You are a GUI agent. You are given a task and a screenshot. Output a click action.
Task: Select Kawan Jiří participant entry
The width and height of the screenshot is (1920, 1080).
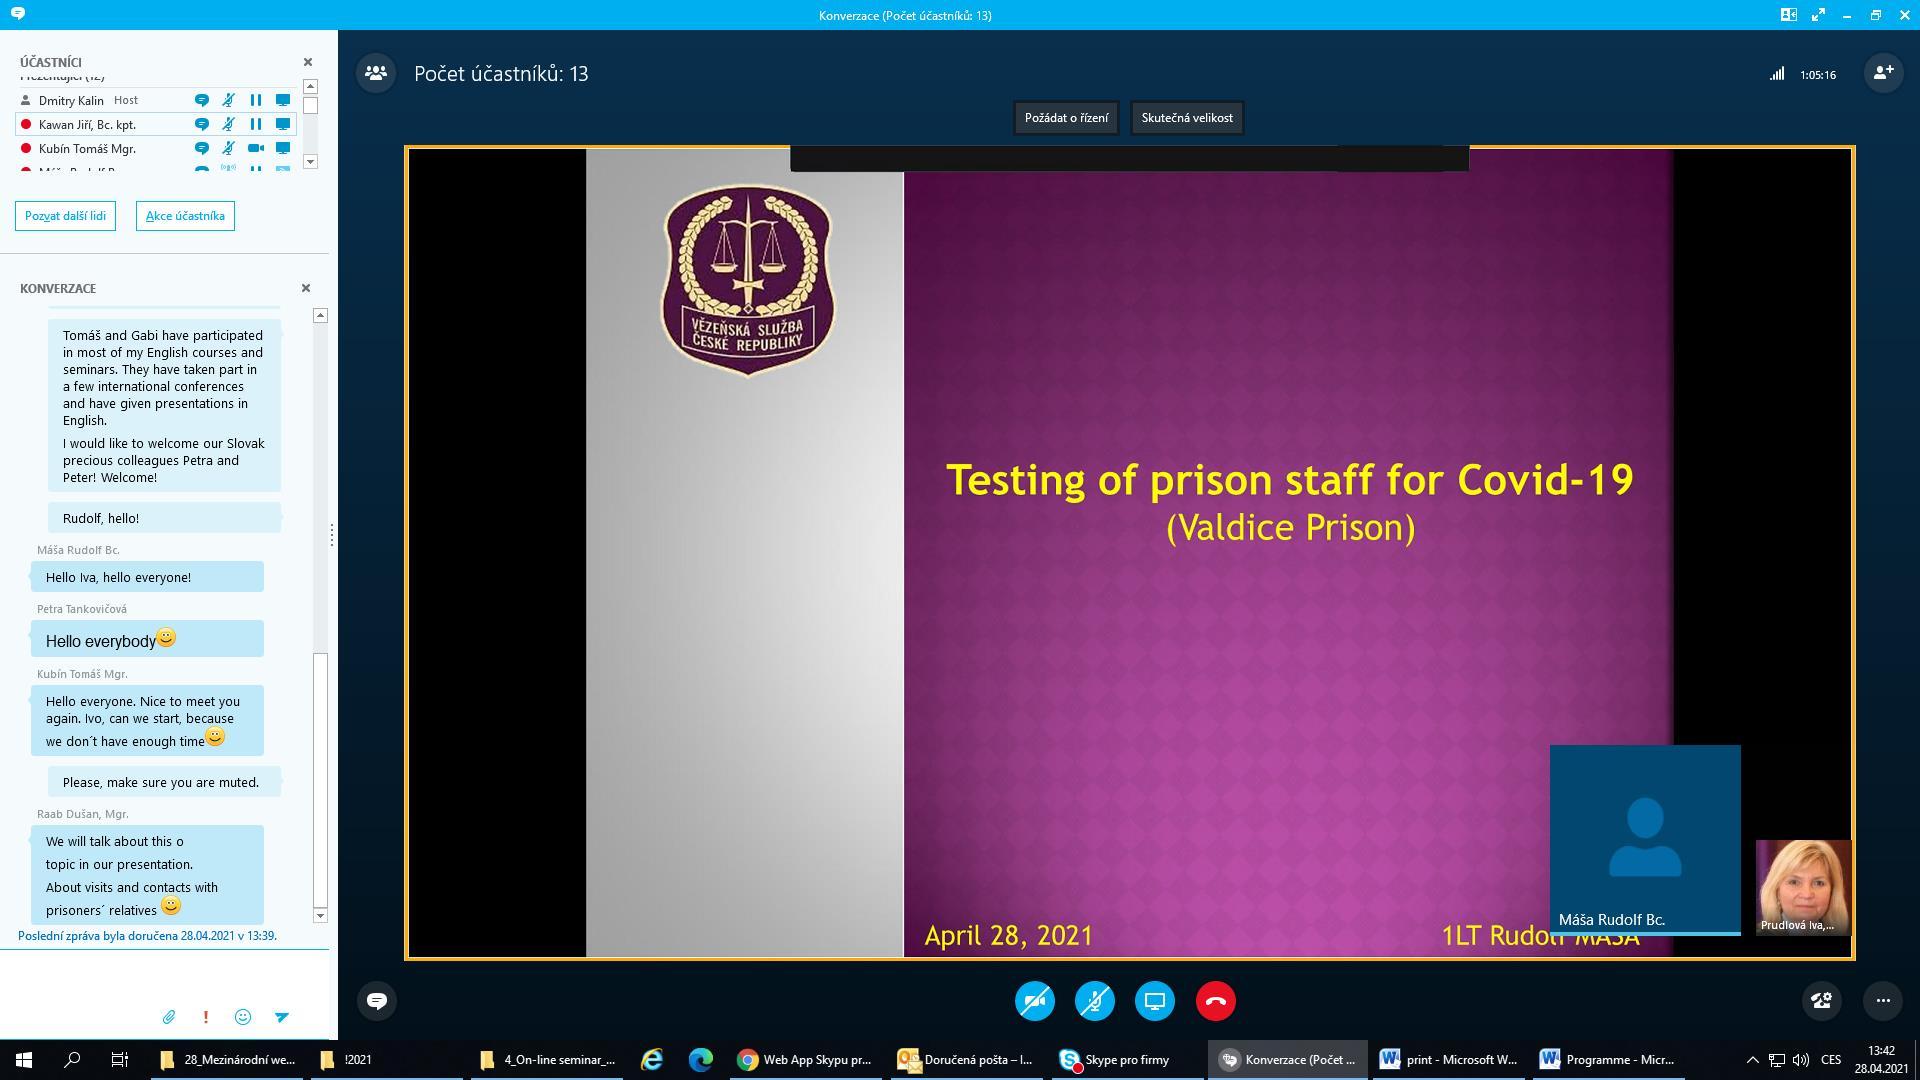pyautogui.click(x=87, y=125)
